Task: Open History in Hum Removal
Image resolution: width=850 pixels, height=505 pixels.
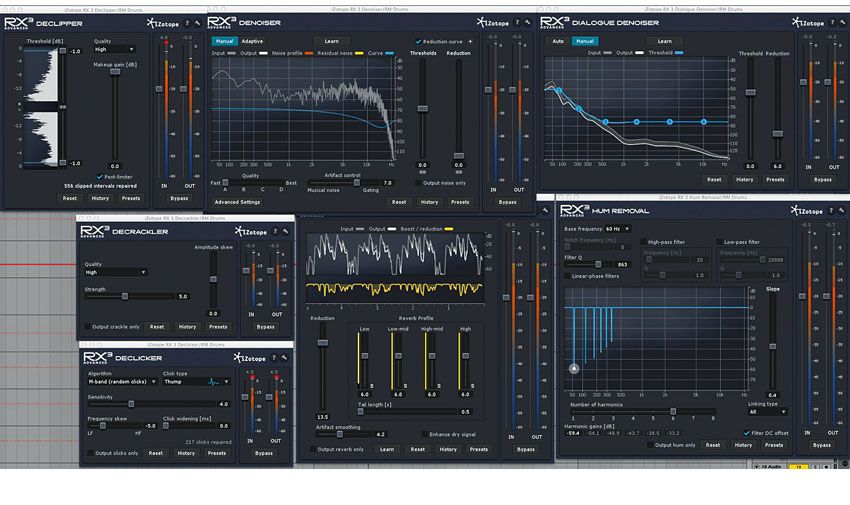Action: [743, 445]
